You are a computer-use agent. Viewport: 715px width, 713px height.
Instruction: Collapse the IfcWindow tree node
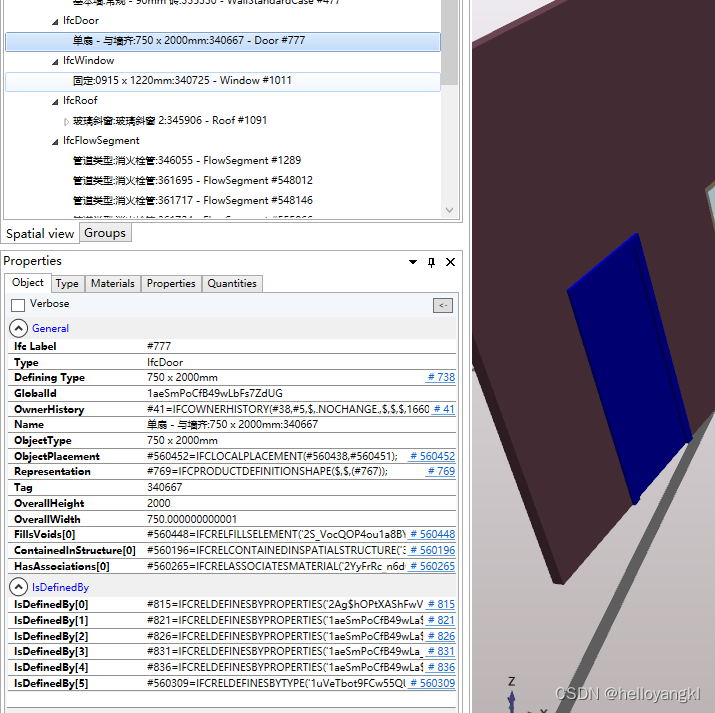[x=55, y=62]
